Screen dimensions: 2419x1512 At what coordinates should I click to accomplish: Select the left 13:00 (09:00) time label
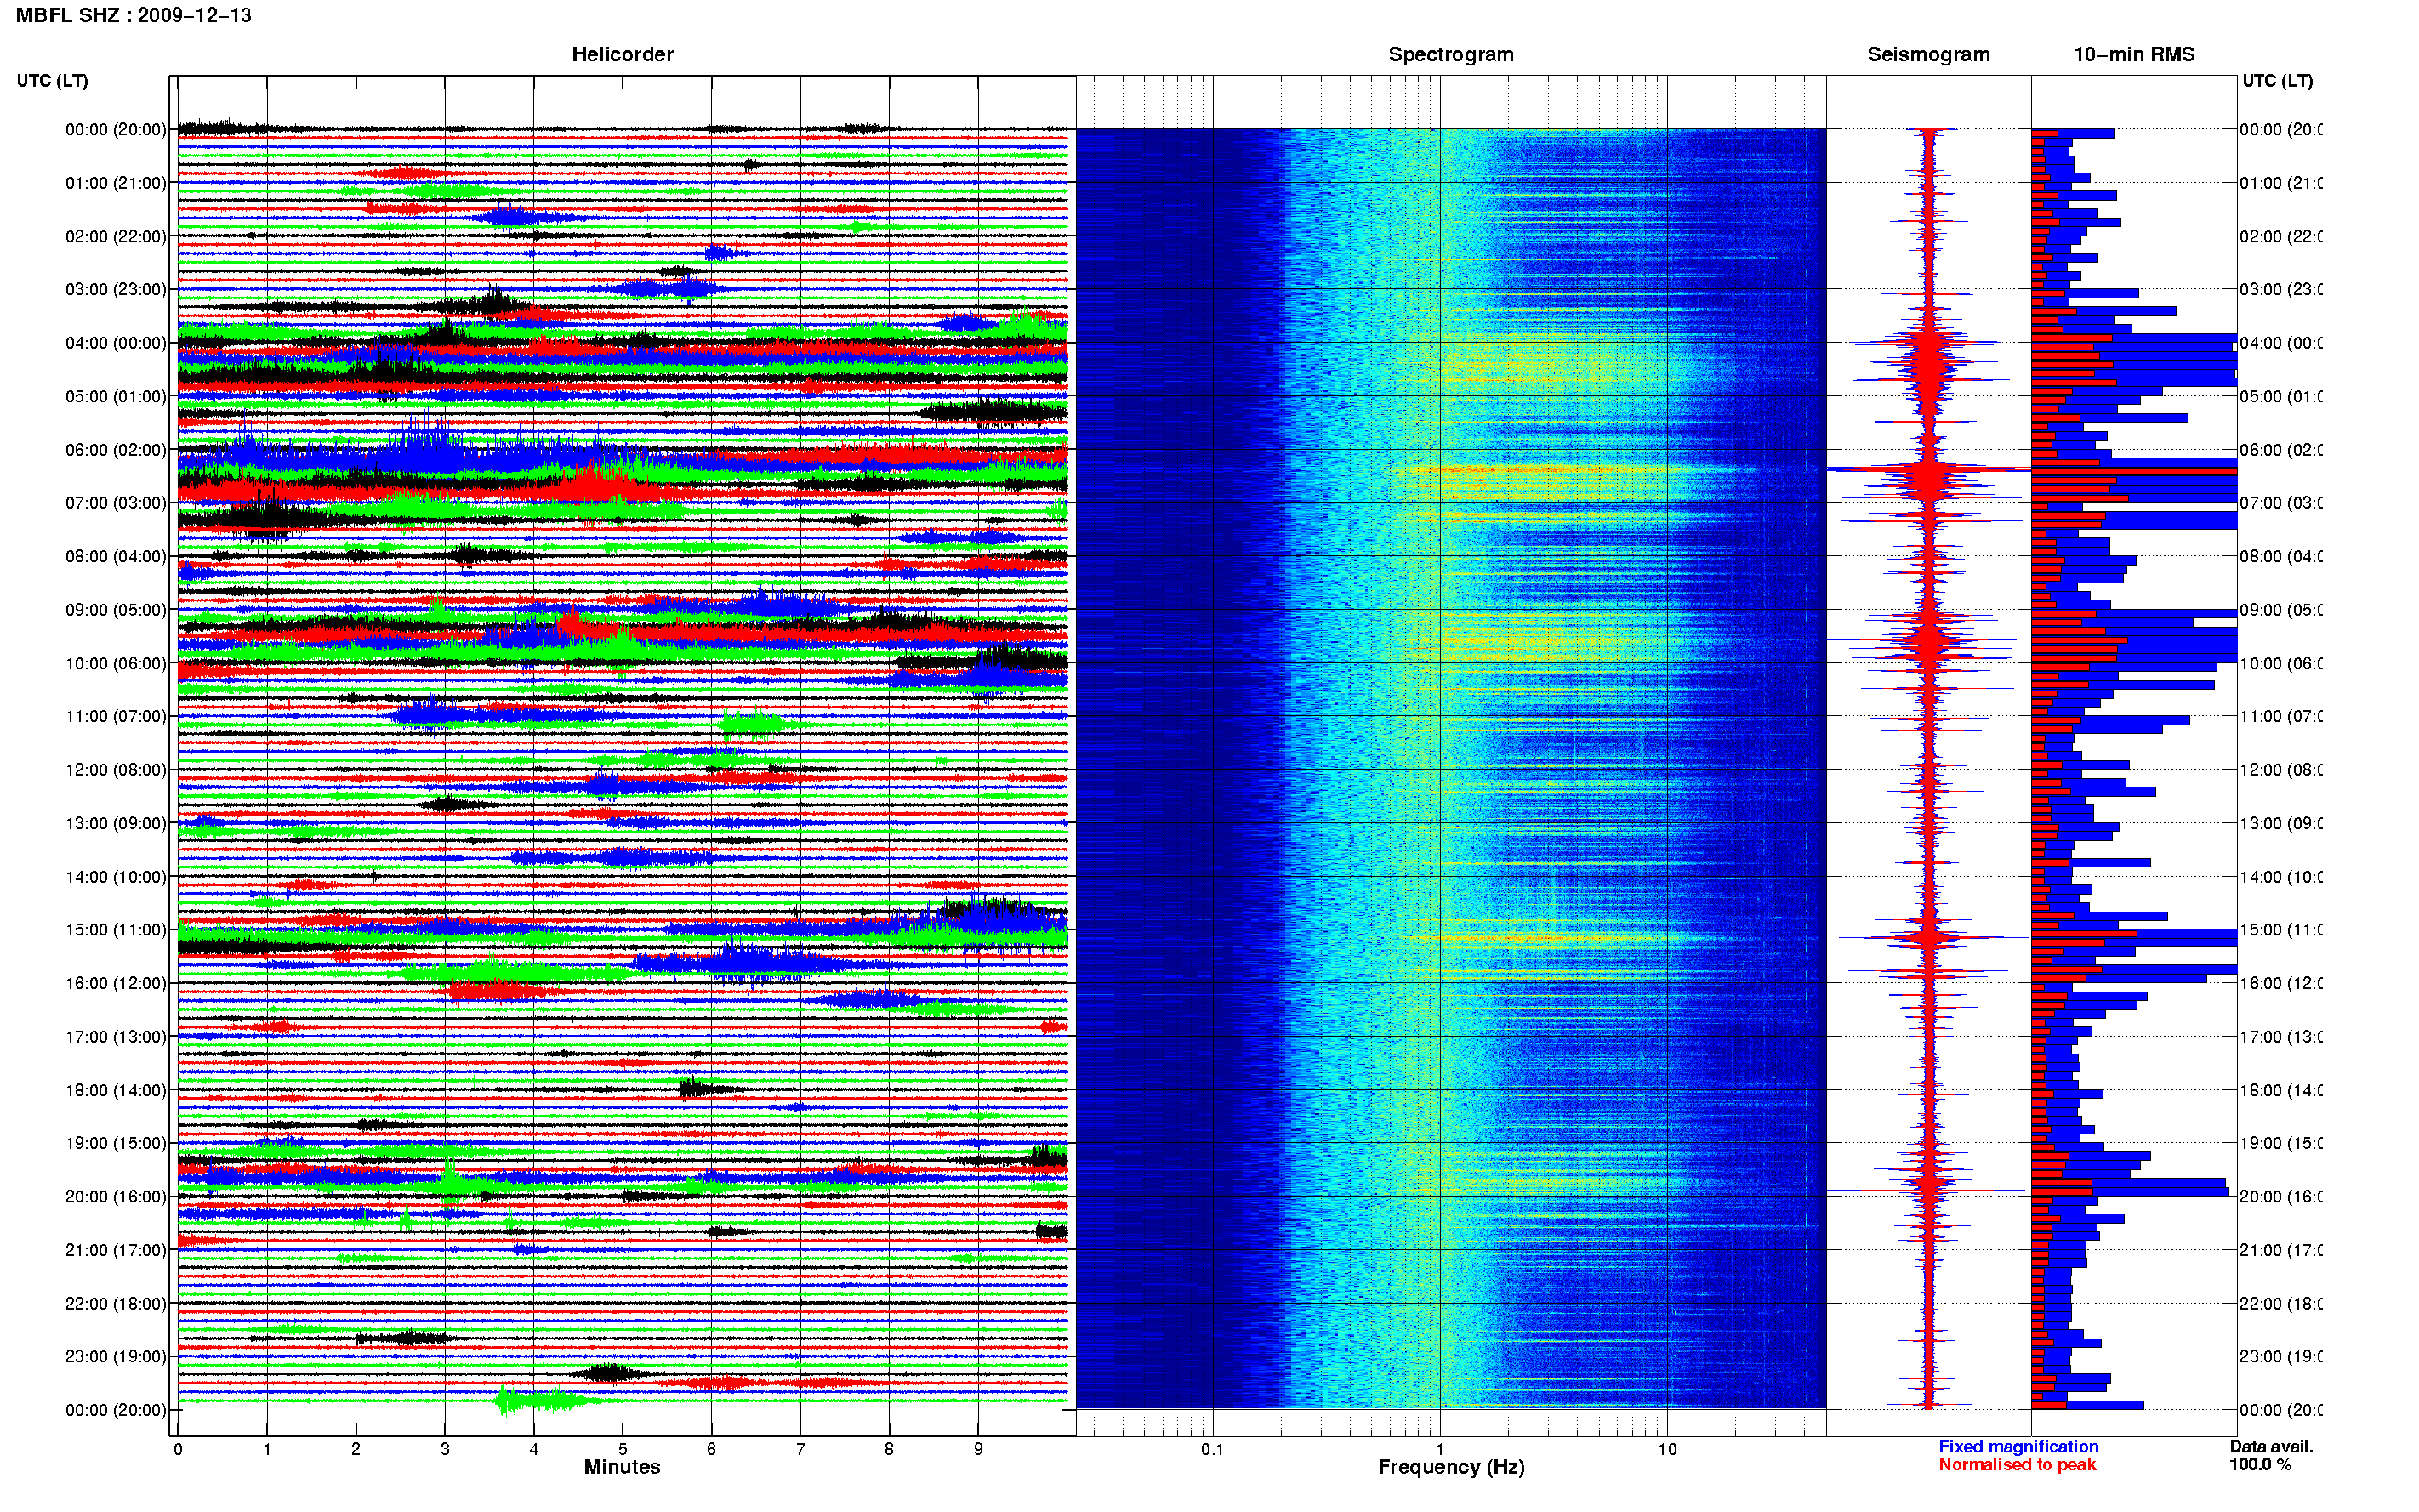pos(116,823)
